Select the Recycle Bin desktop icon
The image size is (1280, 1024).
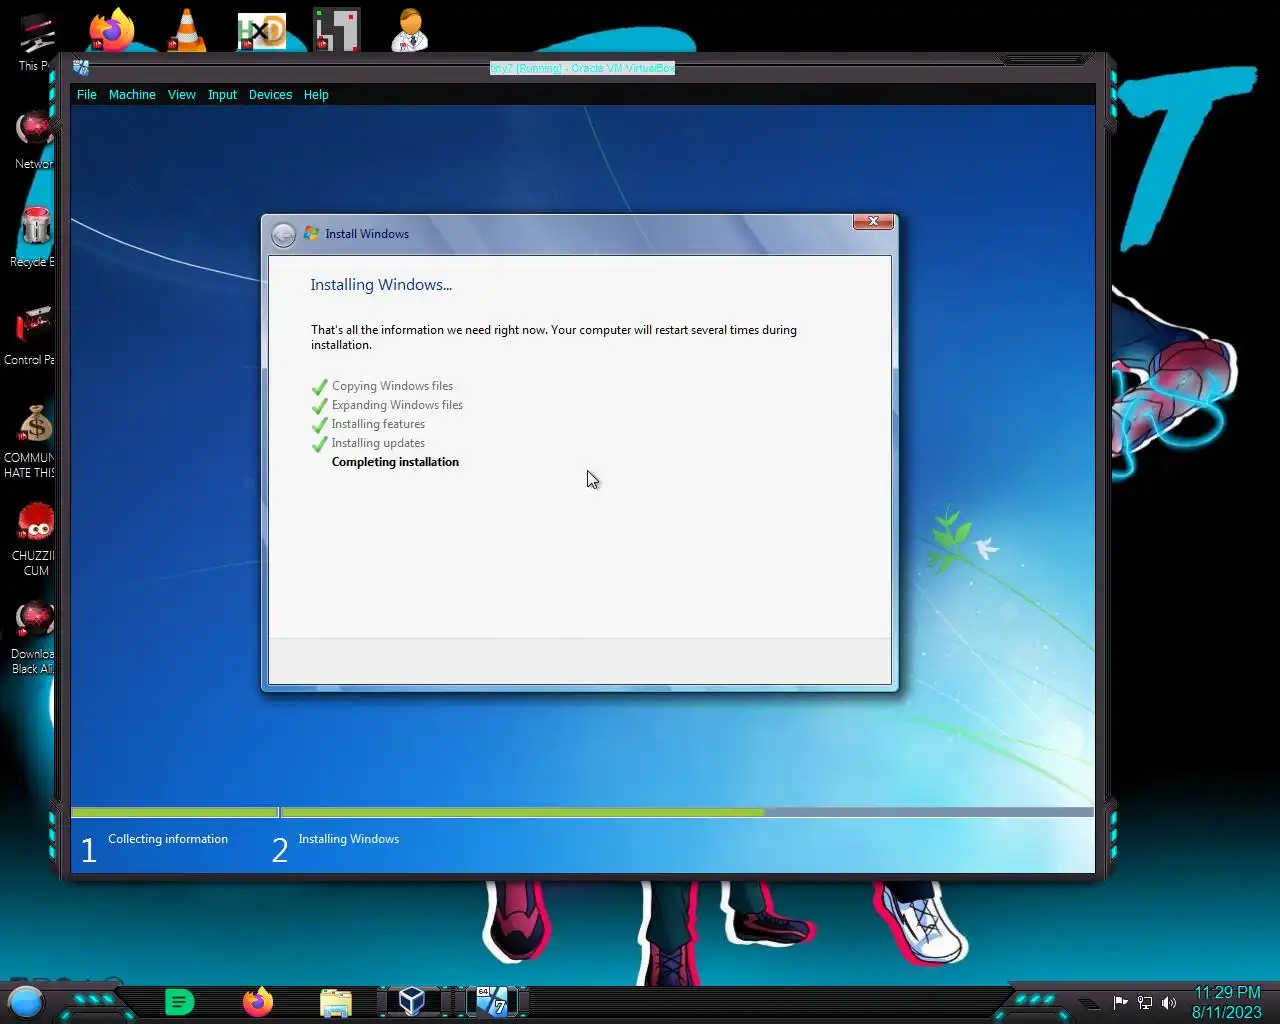coord(35,237)
